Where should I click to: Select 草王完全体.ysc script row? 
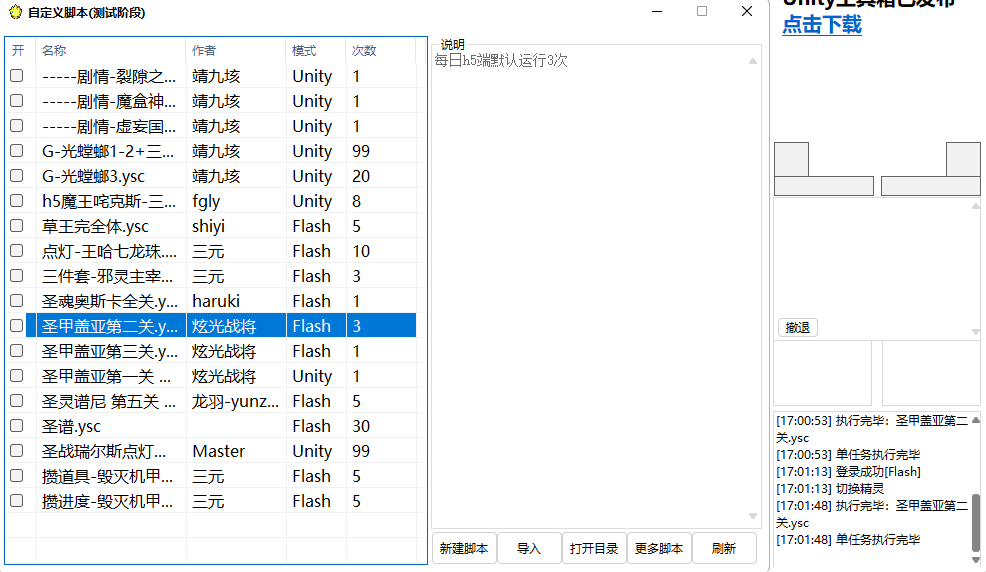coord(211,226)
